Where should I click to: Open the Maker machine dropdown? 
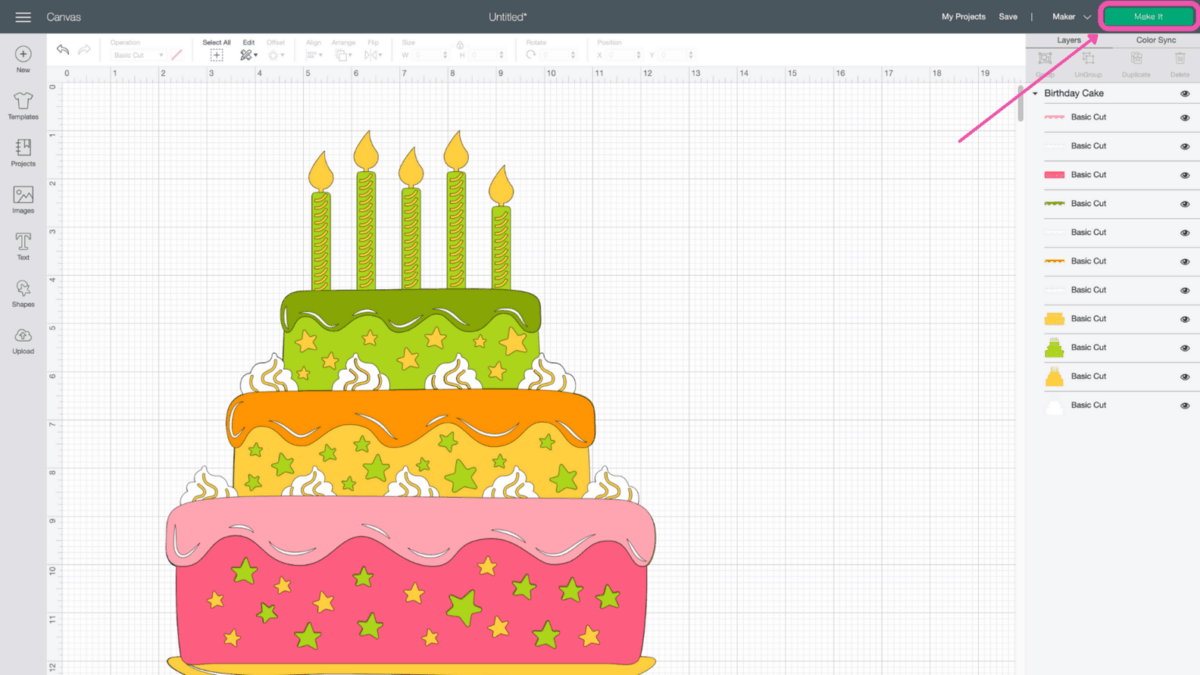coord(1071,17)
